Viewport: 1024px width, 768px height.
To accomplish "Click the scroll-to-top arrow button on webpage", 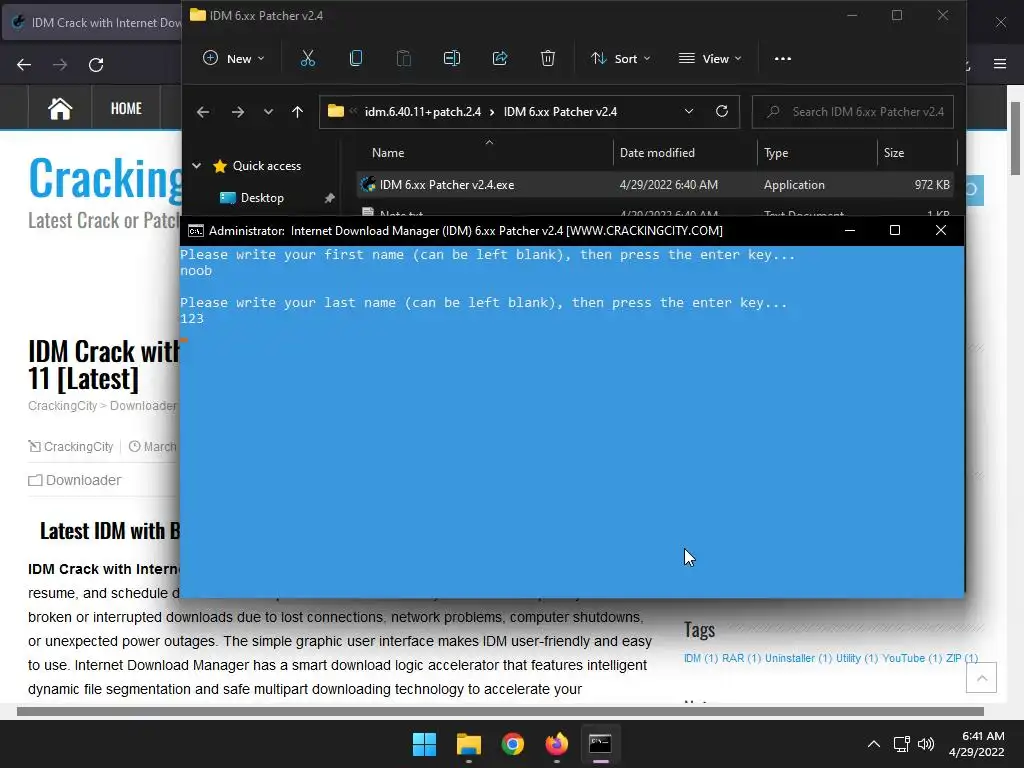I will click(982, 678).
